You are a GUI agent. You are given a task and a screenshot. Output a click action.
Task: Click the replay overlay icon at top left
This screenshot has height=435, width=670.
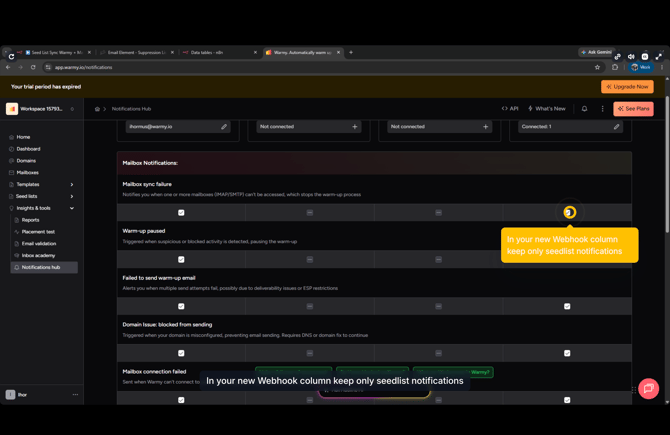(x=11, y=56)
